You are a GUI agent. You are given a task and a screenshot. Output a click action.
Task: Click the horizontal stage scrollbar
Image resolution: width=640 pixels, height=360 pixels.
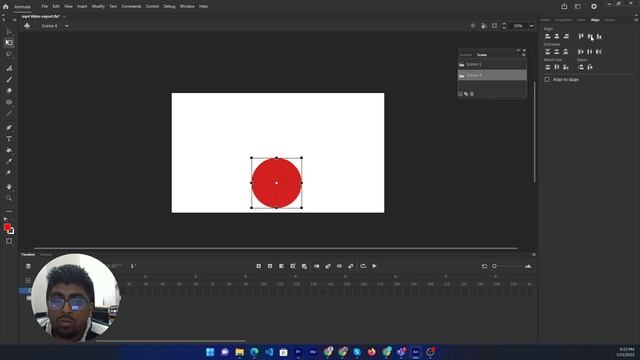[x=276, y=248]
